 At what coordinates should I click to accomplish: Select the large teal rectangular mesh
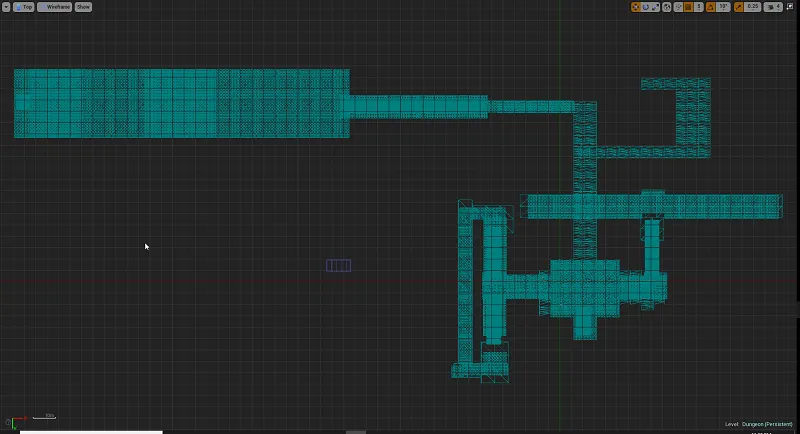[182, 104]
